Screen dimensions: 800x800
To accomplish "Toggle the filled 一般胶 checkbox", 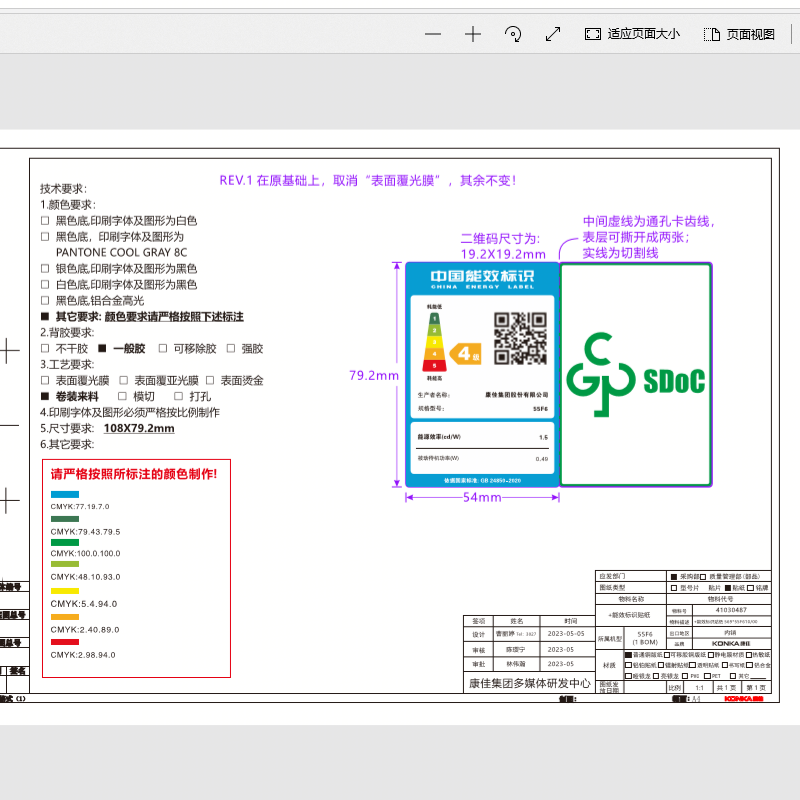I will pos(102,348).
